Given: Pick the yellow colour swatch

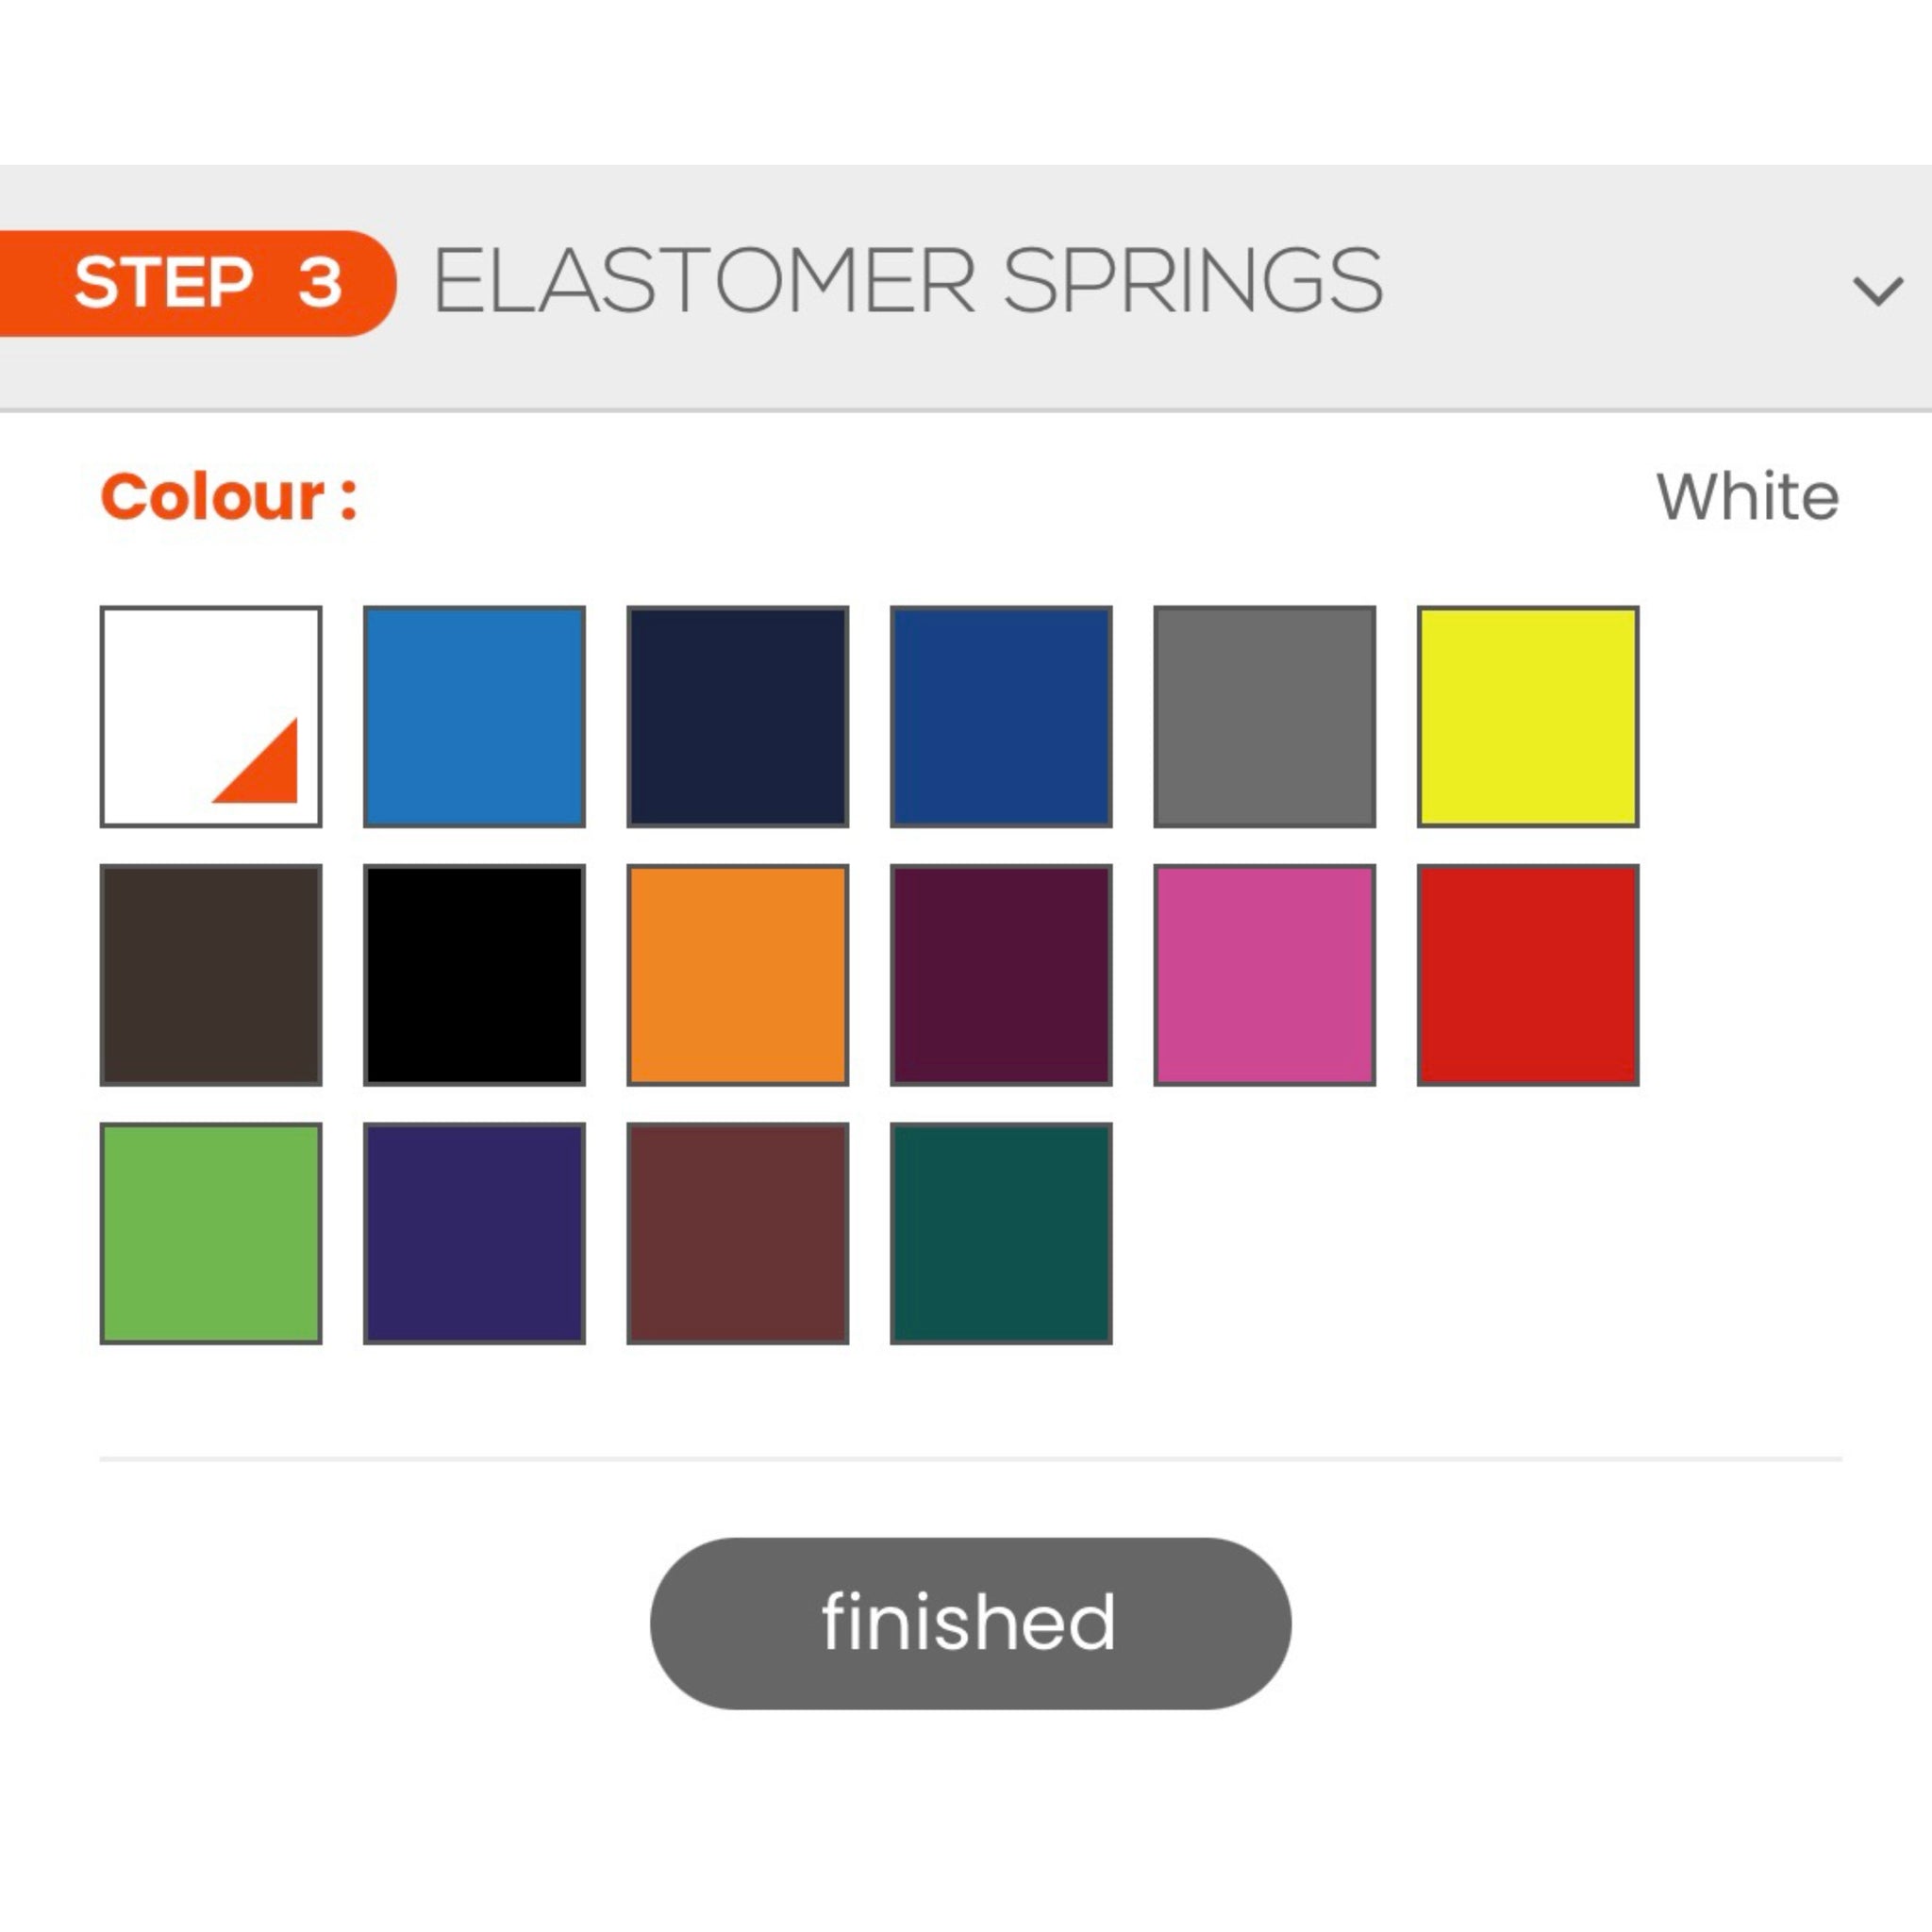Looking at the screenshot, I should tap(1527, 716).
